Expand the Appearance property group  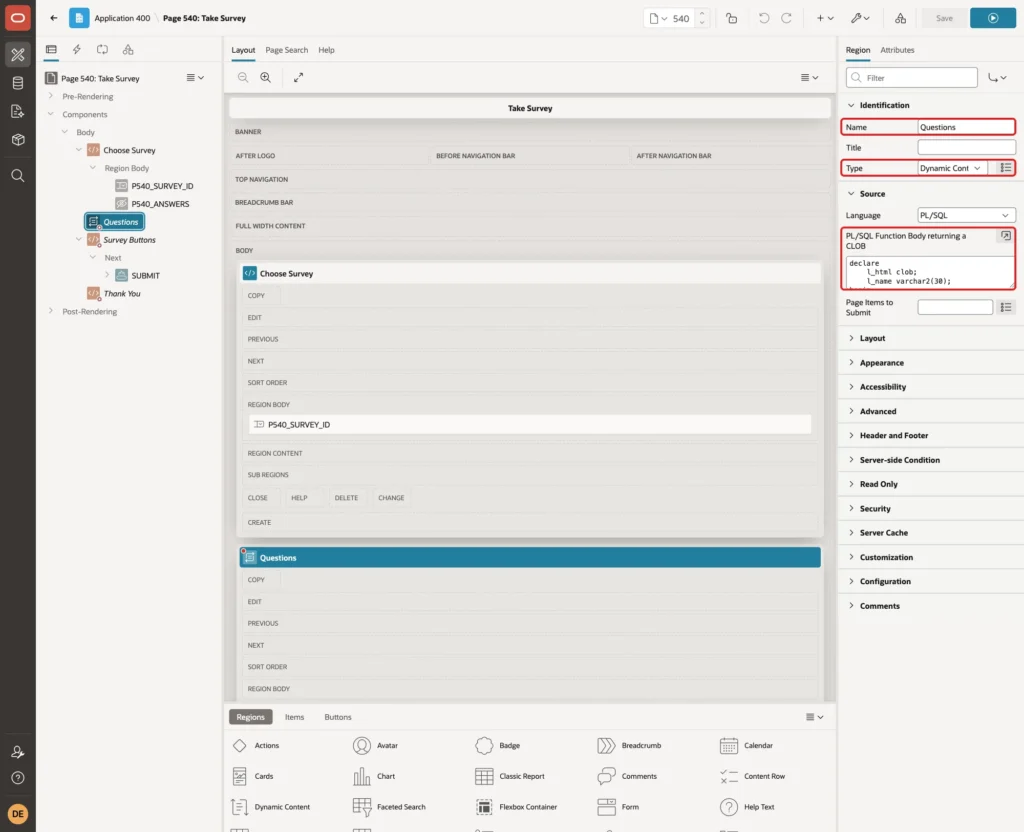point(851,362)
